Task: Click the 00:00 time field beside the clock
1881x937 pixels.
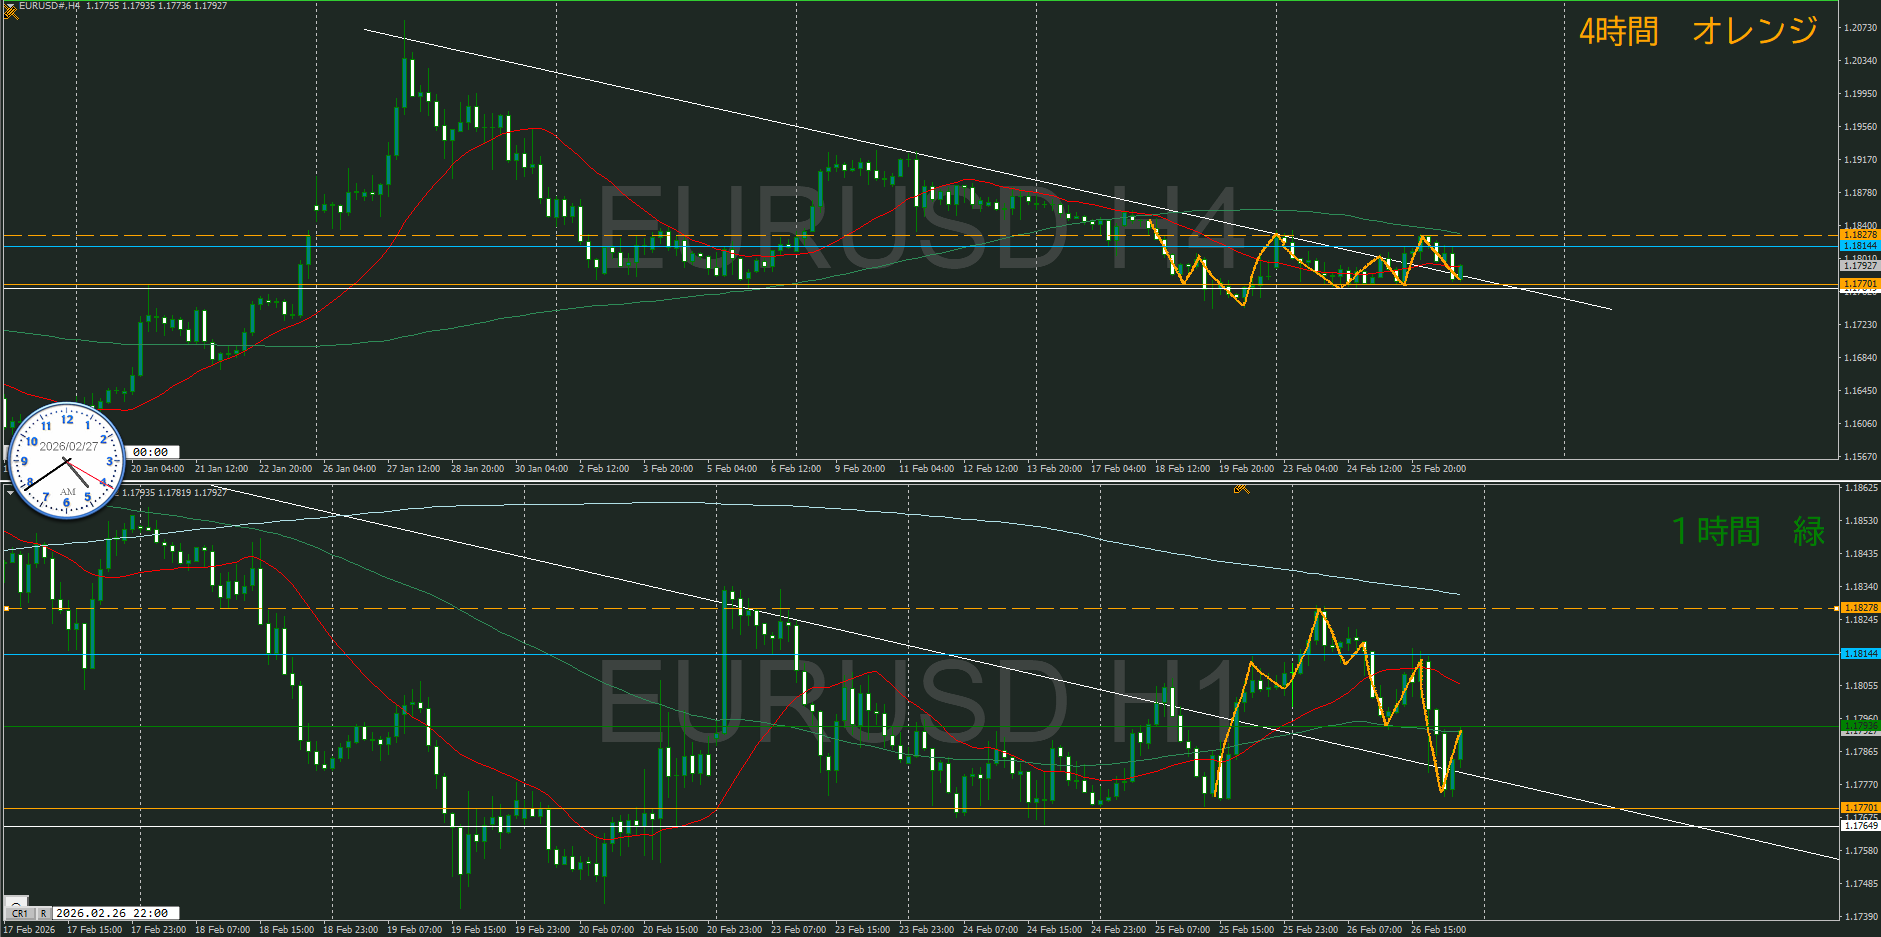Action: 153,452
